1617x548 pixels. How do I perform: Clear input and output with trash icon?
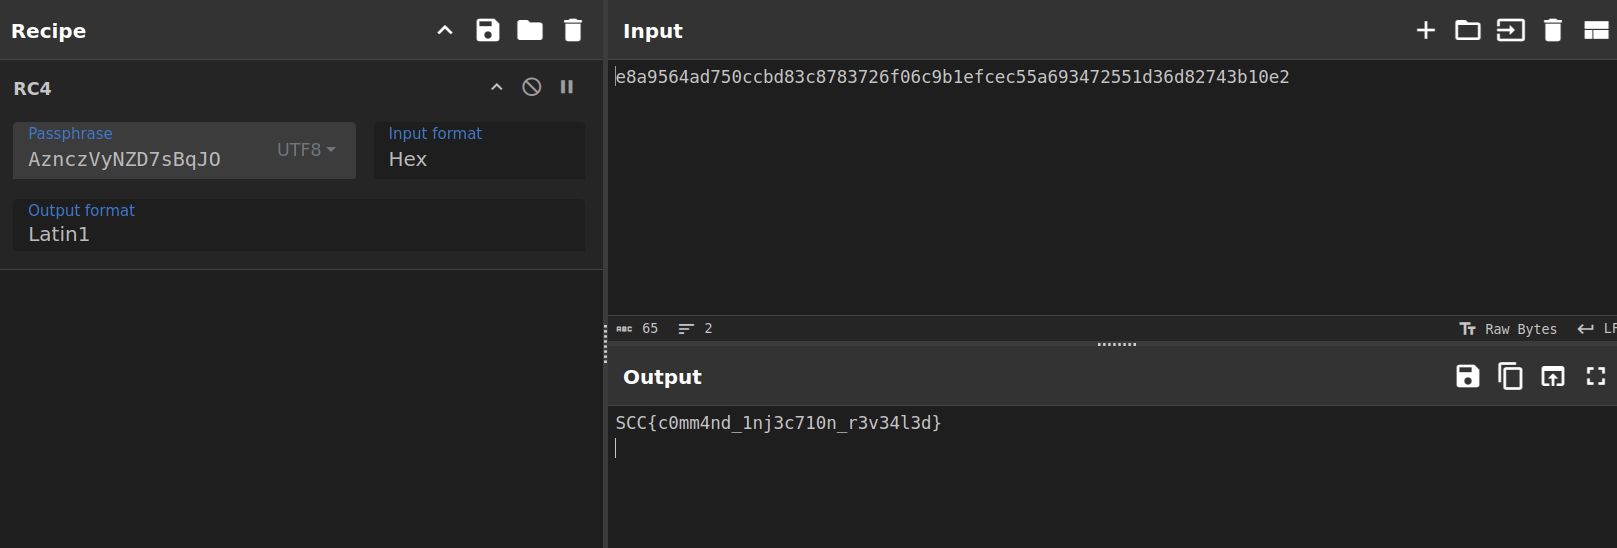(1553, 30)
